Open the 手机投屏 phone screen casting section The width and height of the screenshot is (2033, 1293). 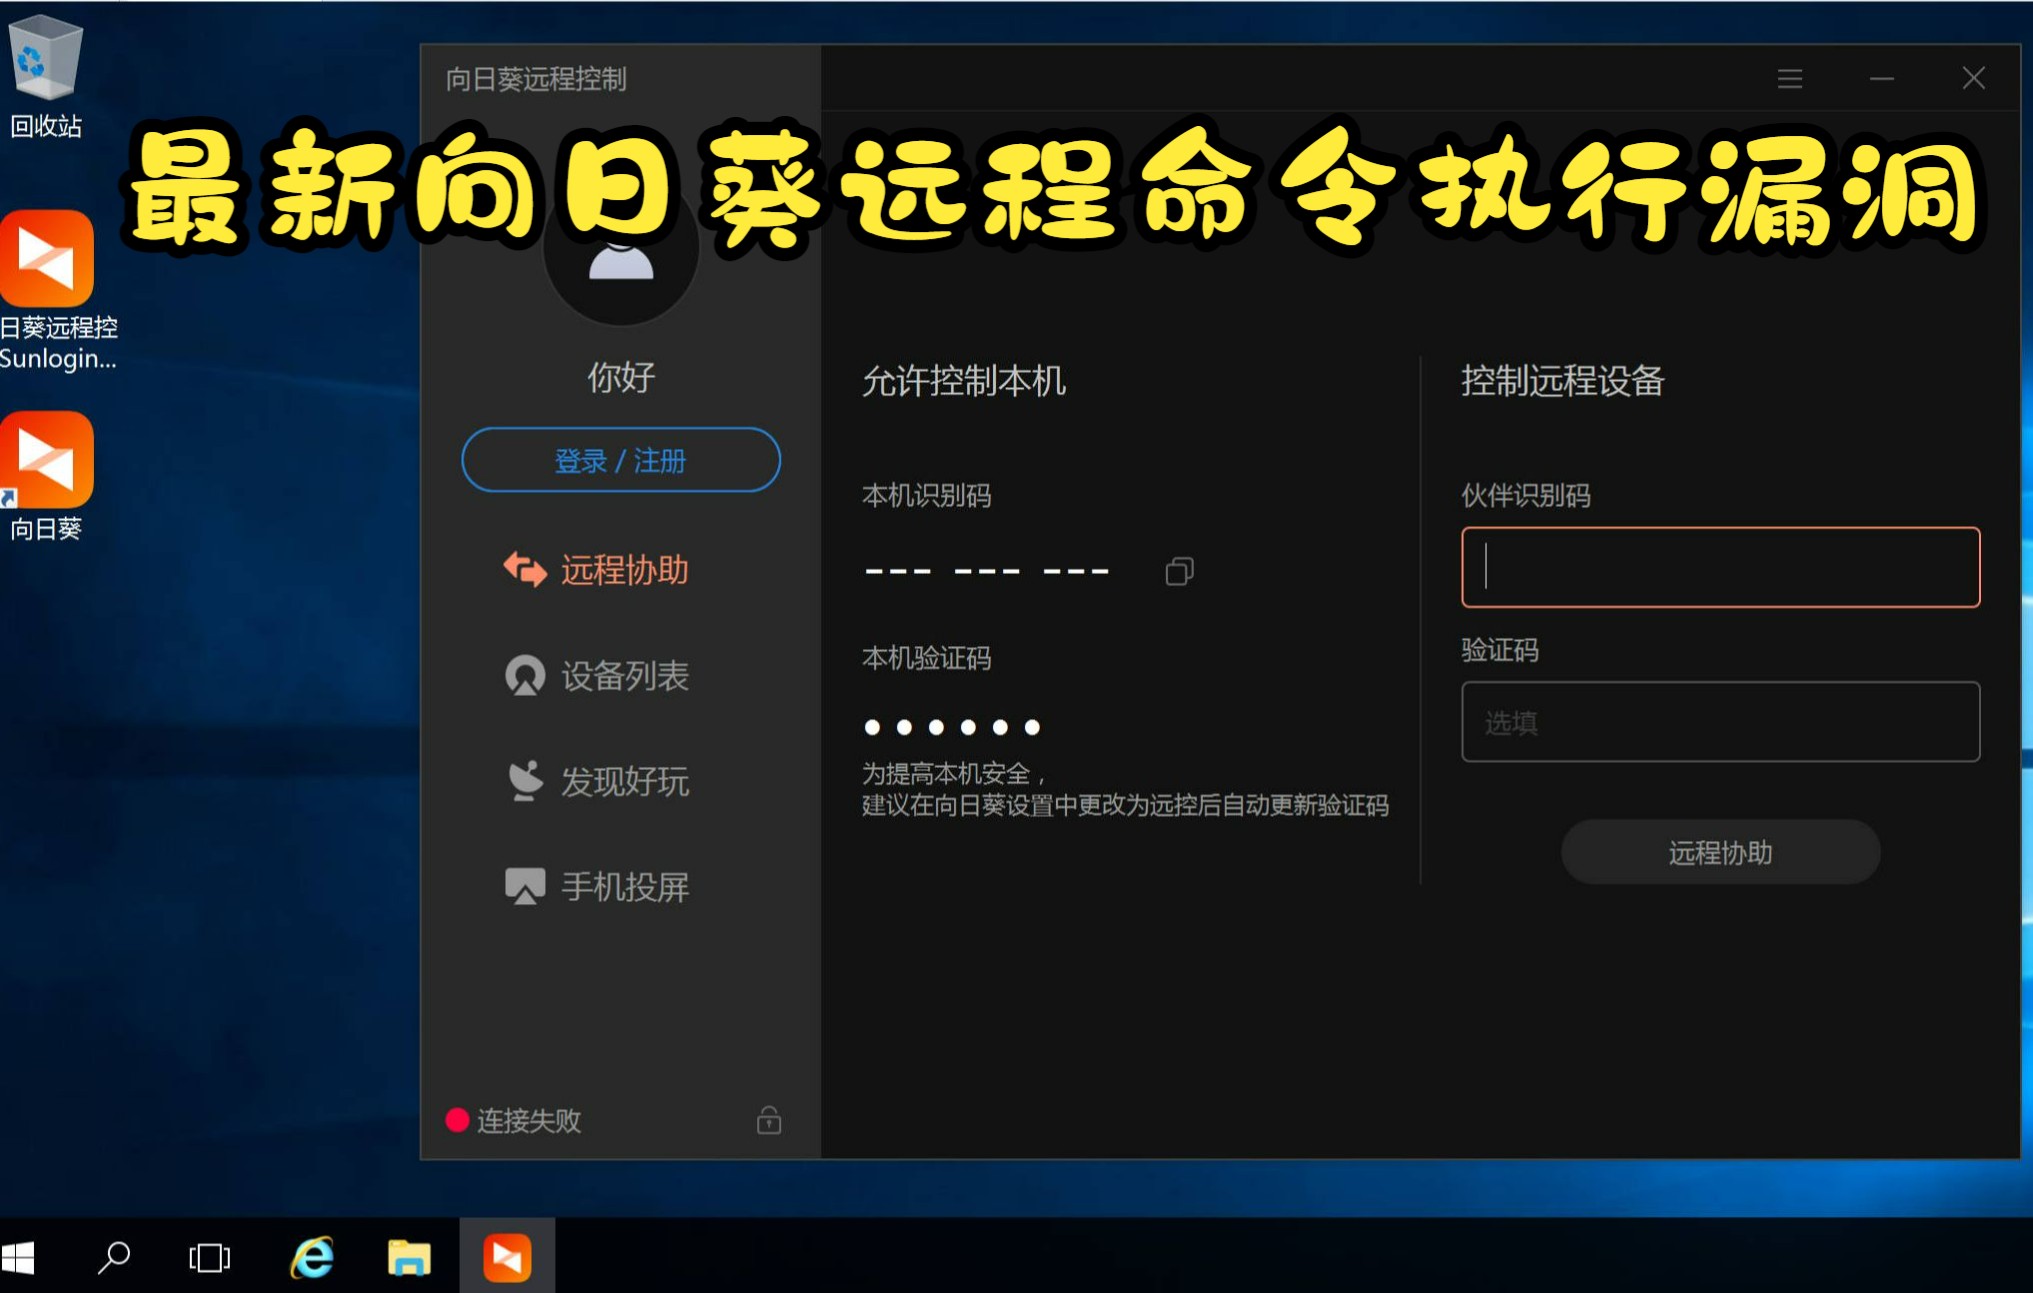pyautogui.click(x=596, y=886)
